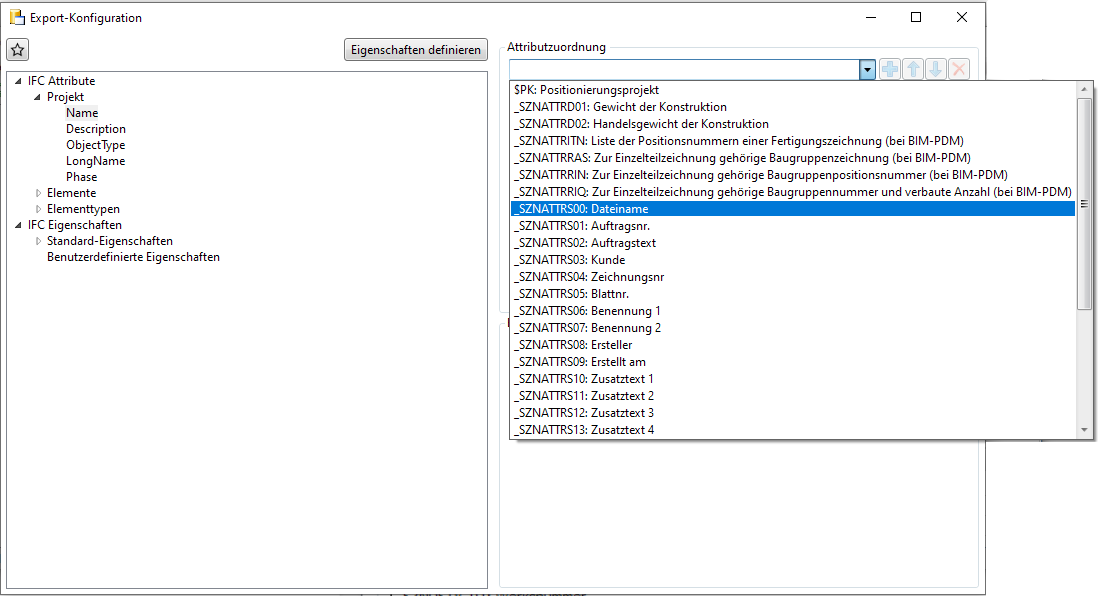Choose _SZNATTRRIQ Baugruppennummer und verbaute Anzahl
The height and width of the screenshot is (596, 1098).
click(793, 192)
